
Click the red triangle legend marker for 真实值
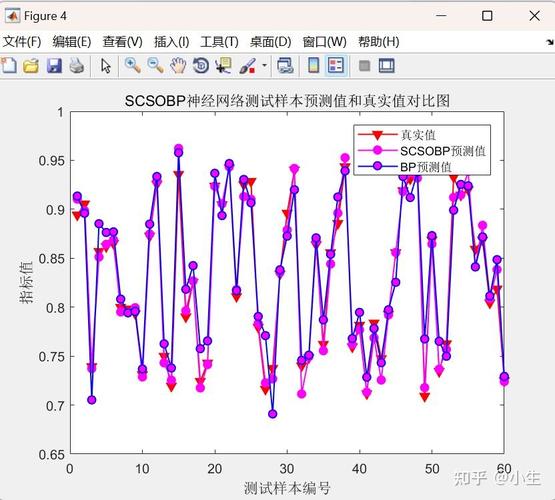click(x=377, y=135)
